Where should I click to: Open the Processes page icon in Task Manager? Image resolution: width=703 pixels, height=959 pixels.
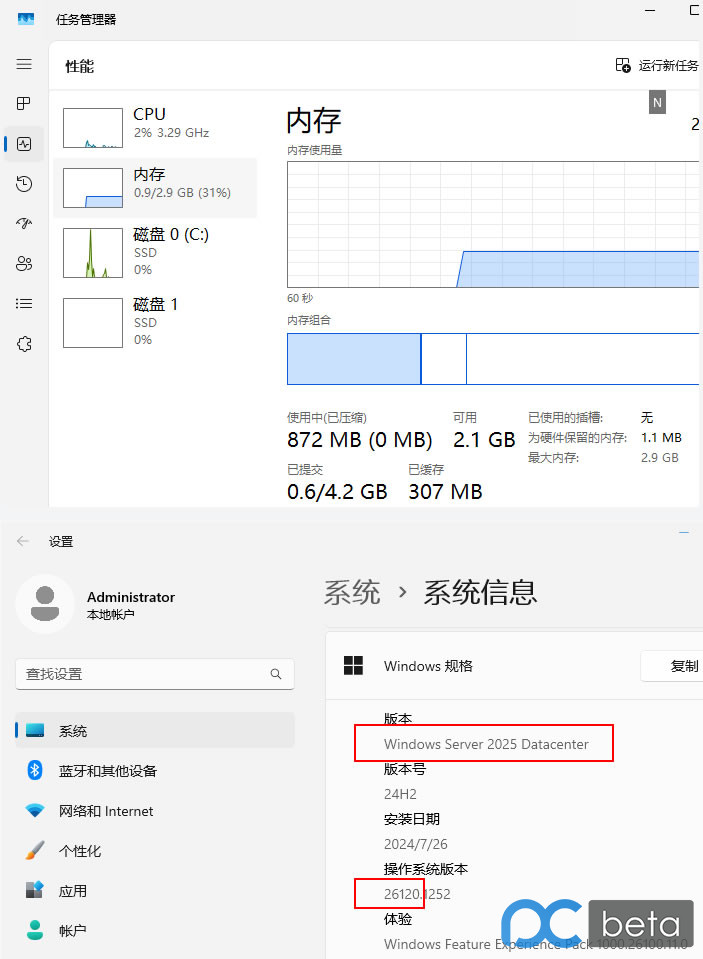[24, 103]
